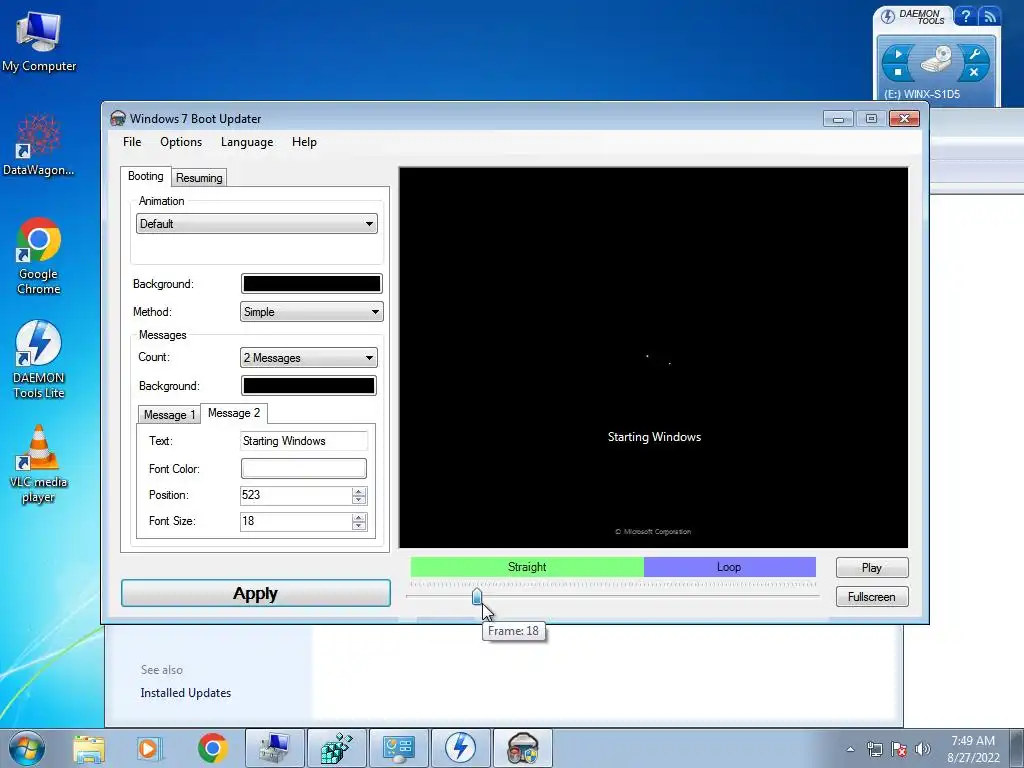
Task: Launch the VLC media player desktop shortcut
Action: [x=39, y=464]
